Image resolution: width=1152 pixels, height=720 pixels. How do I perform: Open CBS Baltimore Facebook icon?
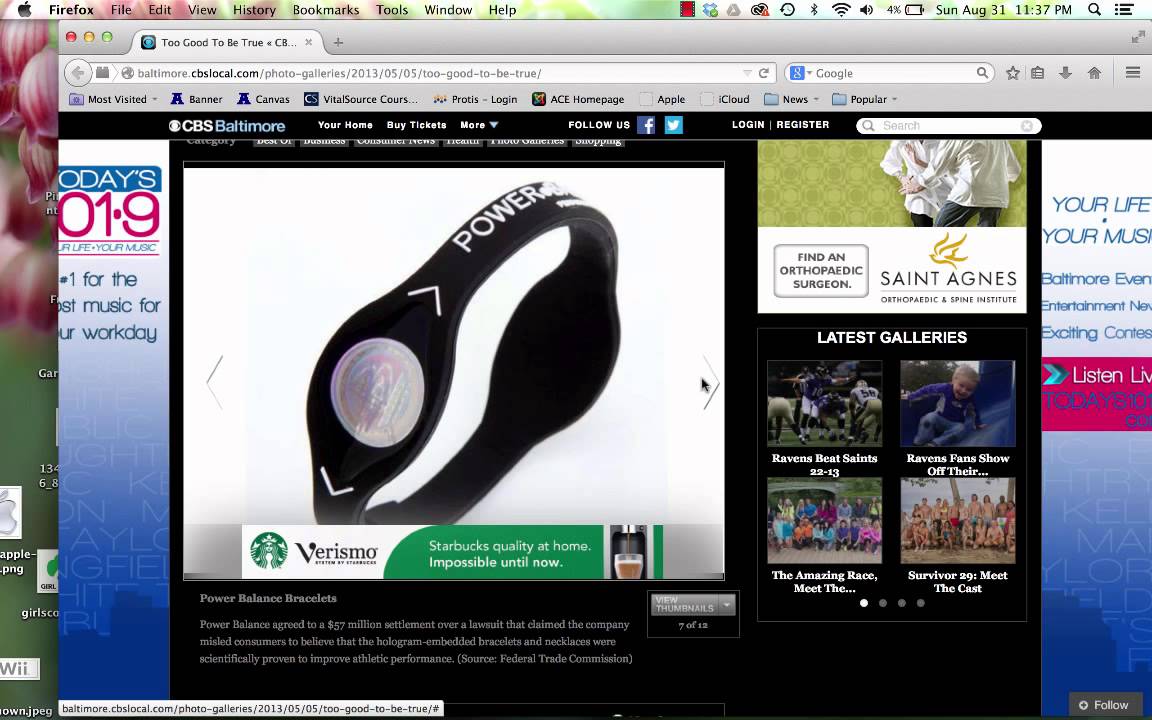pyautogui.click(x=646, y=125)
